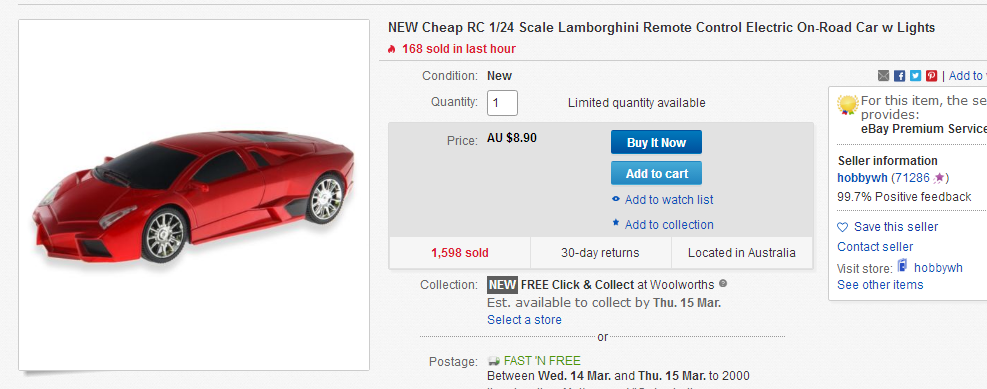Click the heart icon to save seller
Viewport: 987px width, 389px height.
(842, 227)
